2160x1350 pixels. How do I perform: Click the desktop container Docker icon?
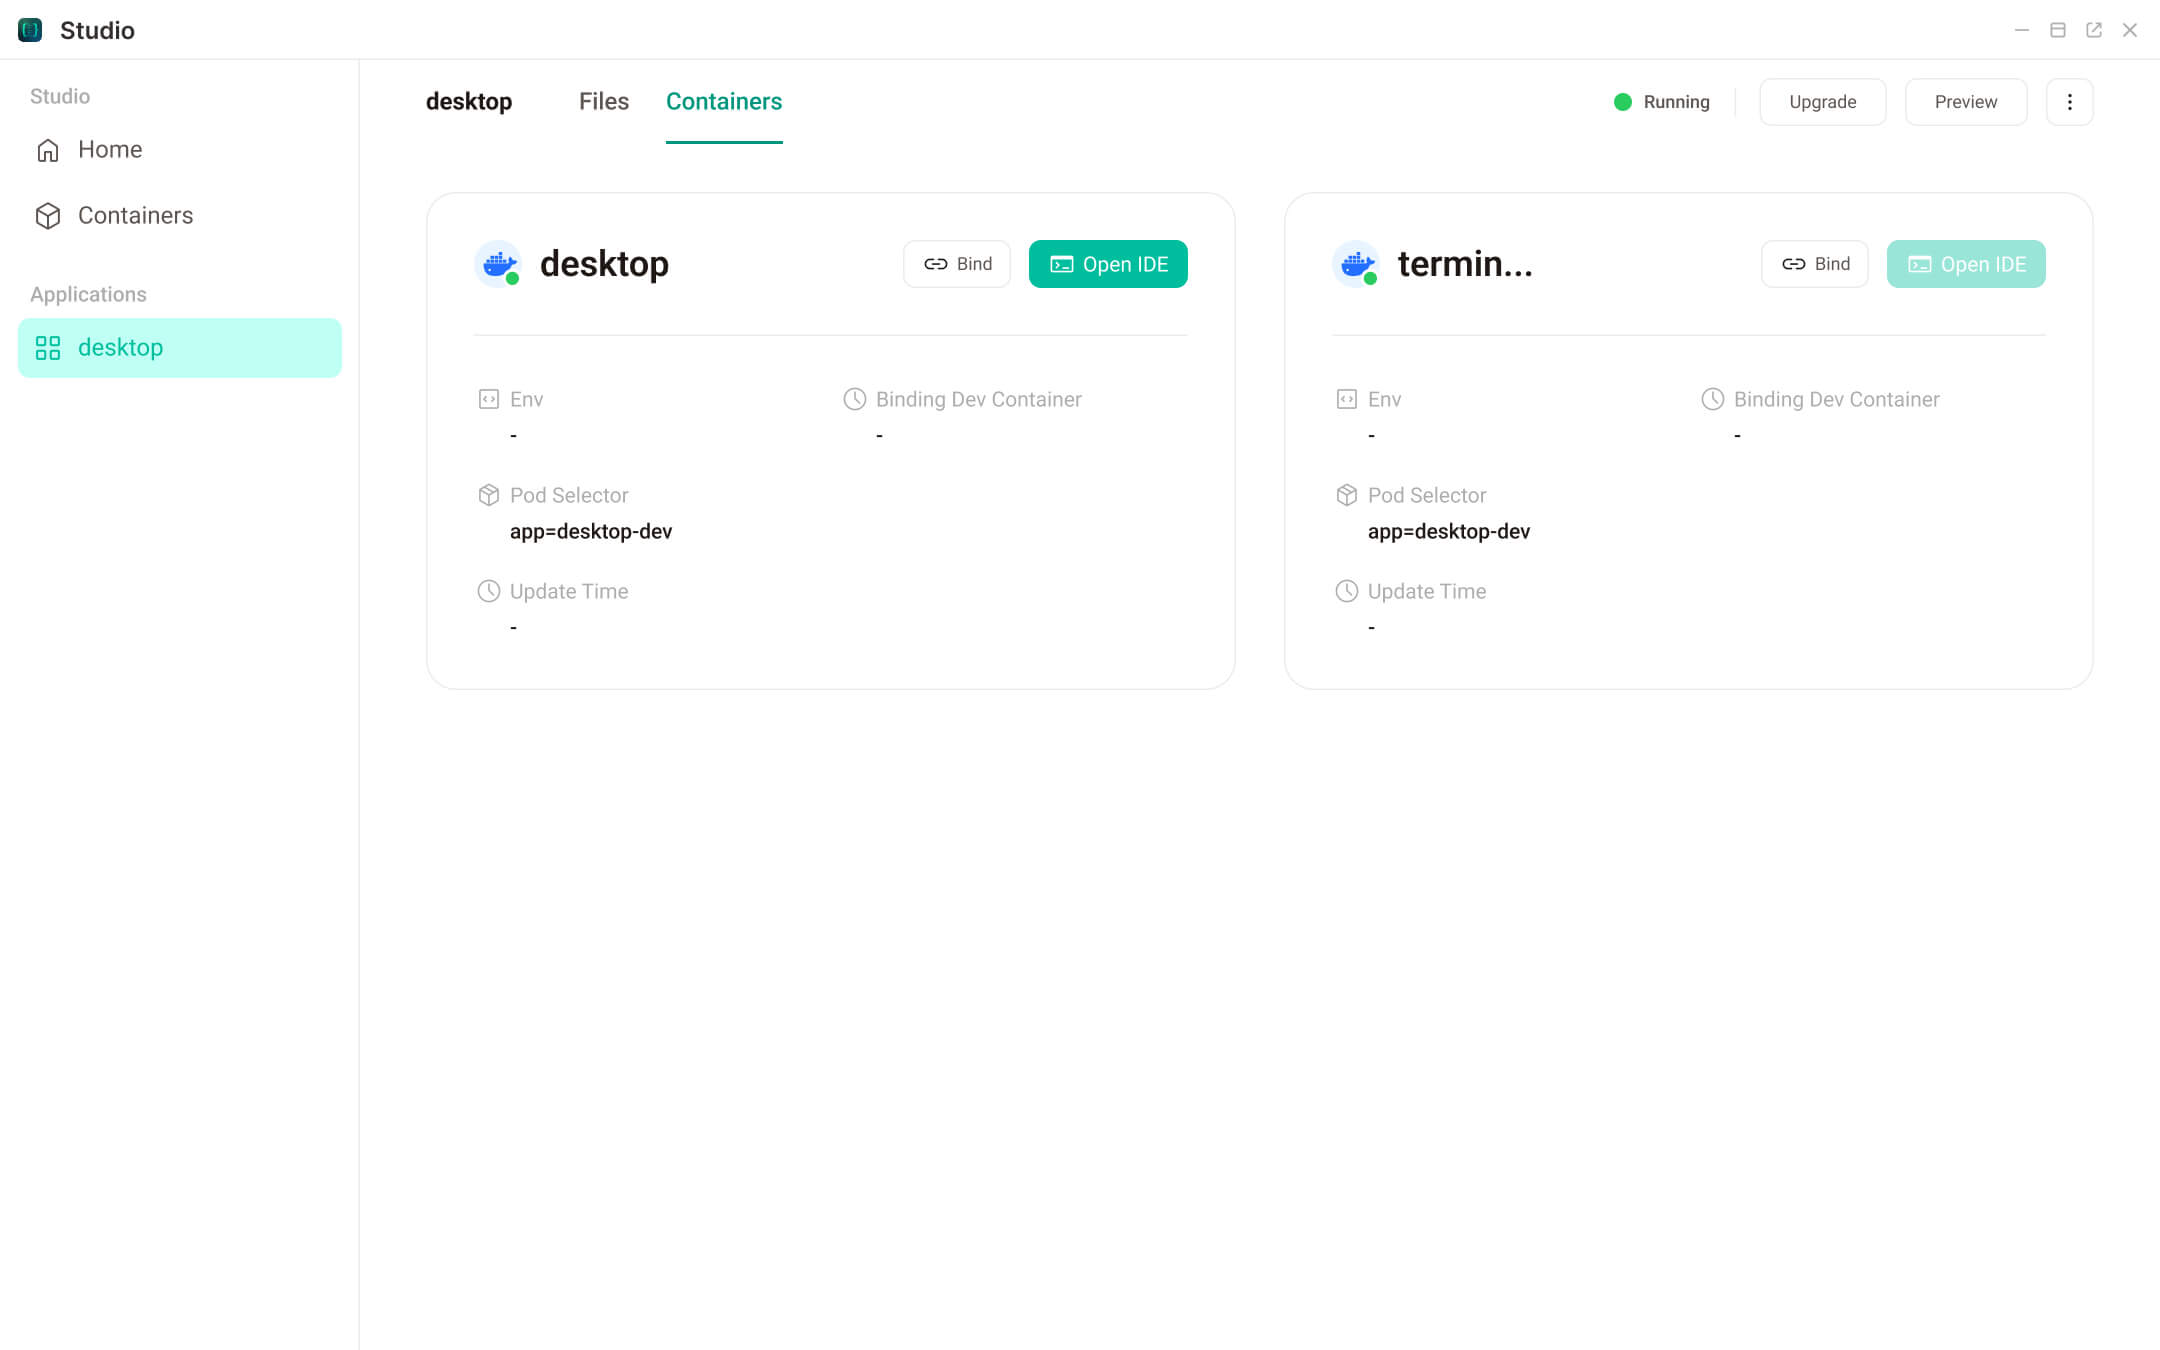[498, 264]
